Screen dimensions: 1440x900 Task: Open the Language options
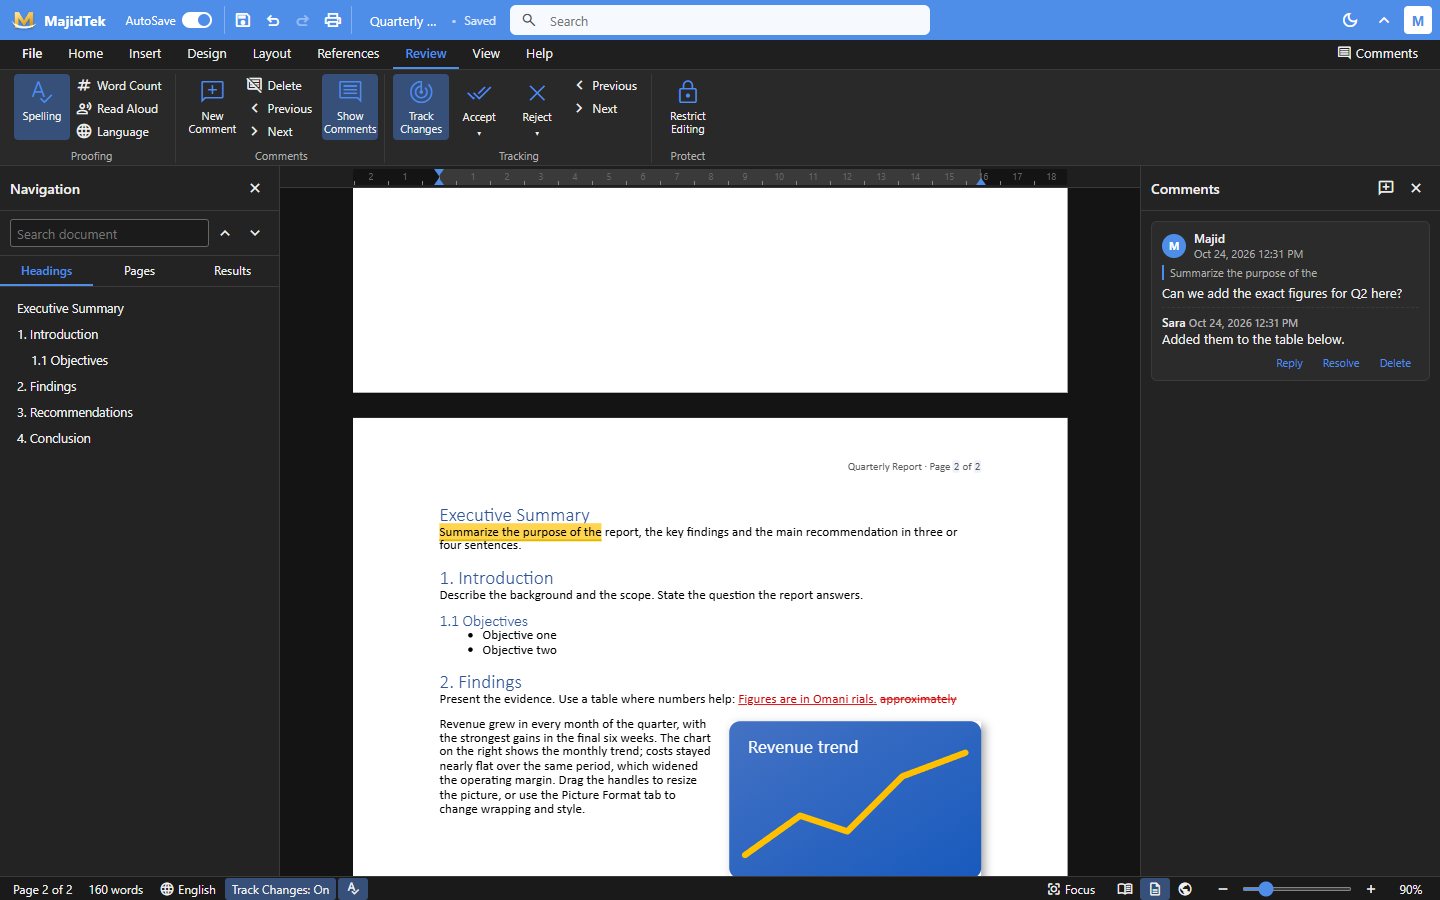pyautogui.click(x=113, y=132)
